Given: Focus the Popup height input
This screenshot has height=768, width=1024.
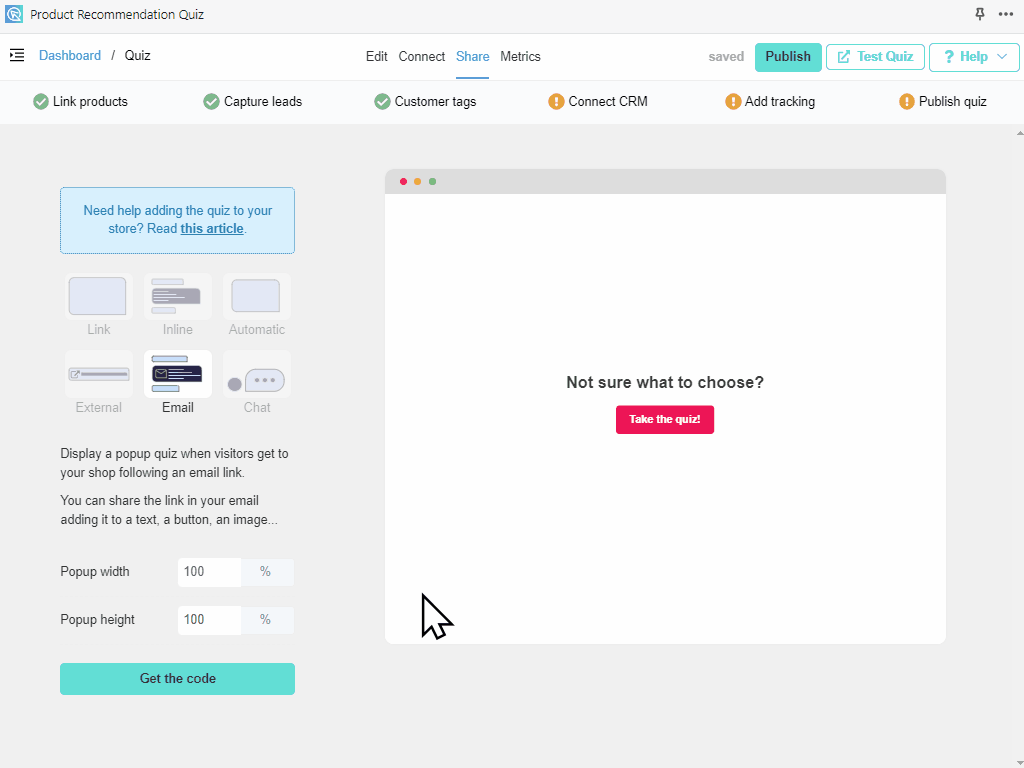Looking at the screenshot, I should tap(210, 620).
